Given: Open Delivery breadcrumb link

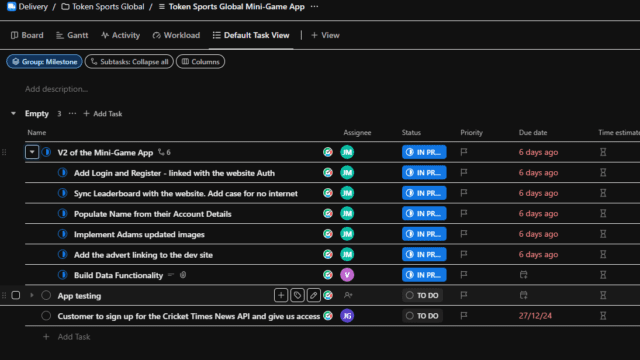Looking at the screenshot, I should 33,7.
